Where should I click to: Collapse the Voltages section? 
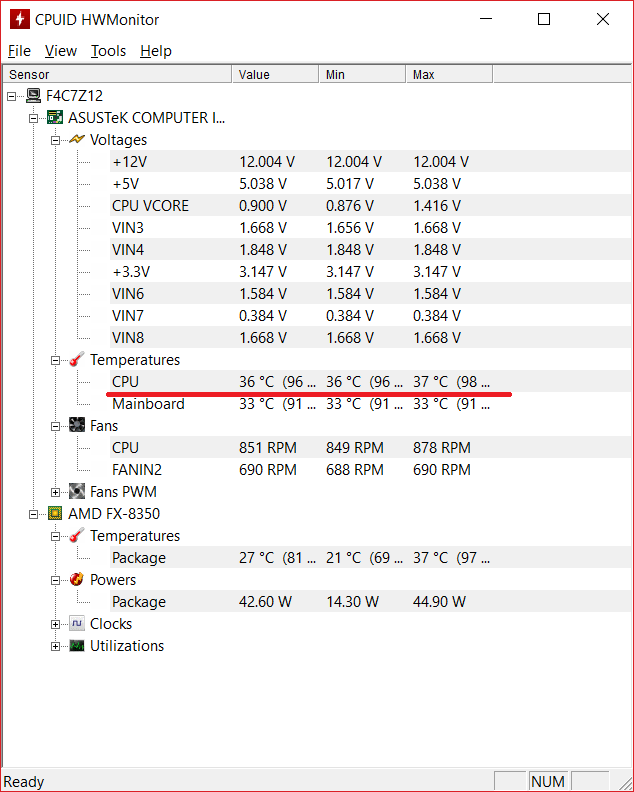[56, 140]
